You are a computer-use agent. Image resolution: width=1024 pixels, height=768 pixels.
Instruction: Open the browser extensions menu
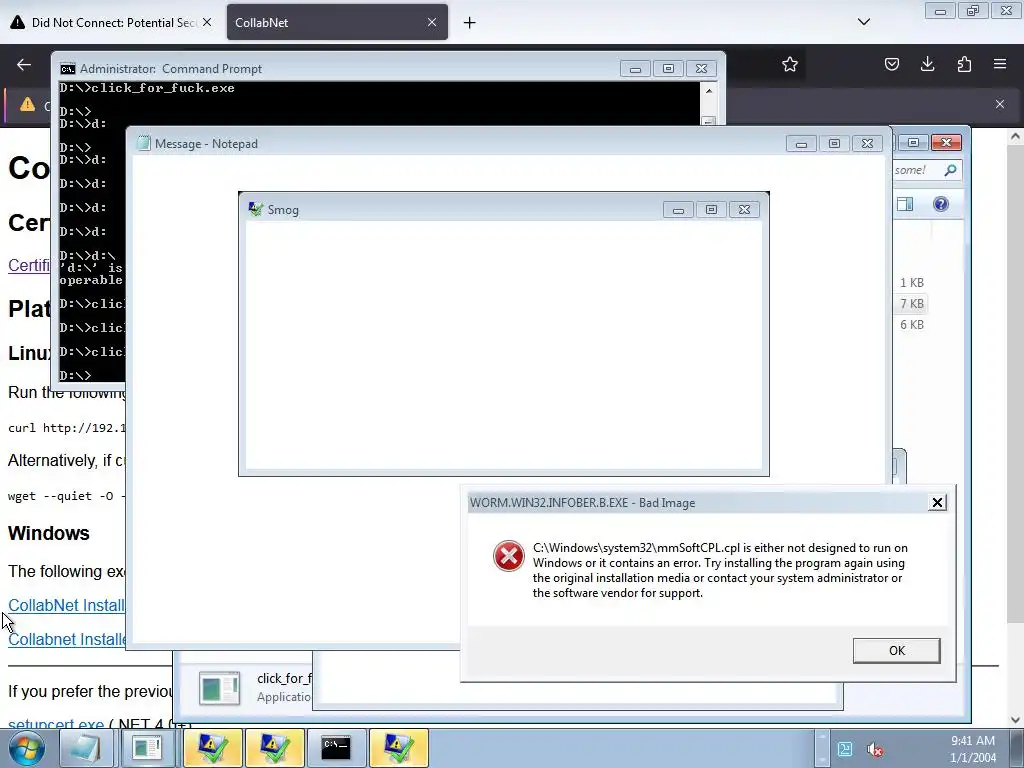point(964,64)
